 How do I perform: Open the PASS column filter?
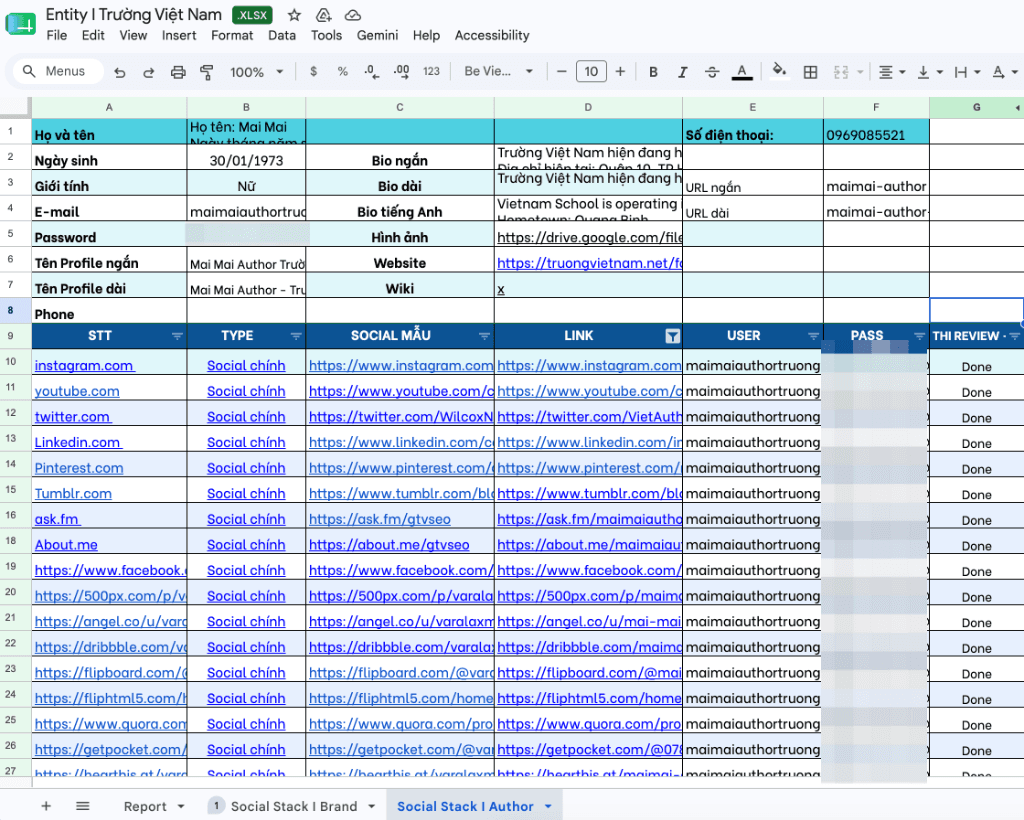pos(919,336)
